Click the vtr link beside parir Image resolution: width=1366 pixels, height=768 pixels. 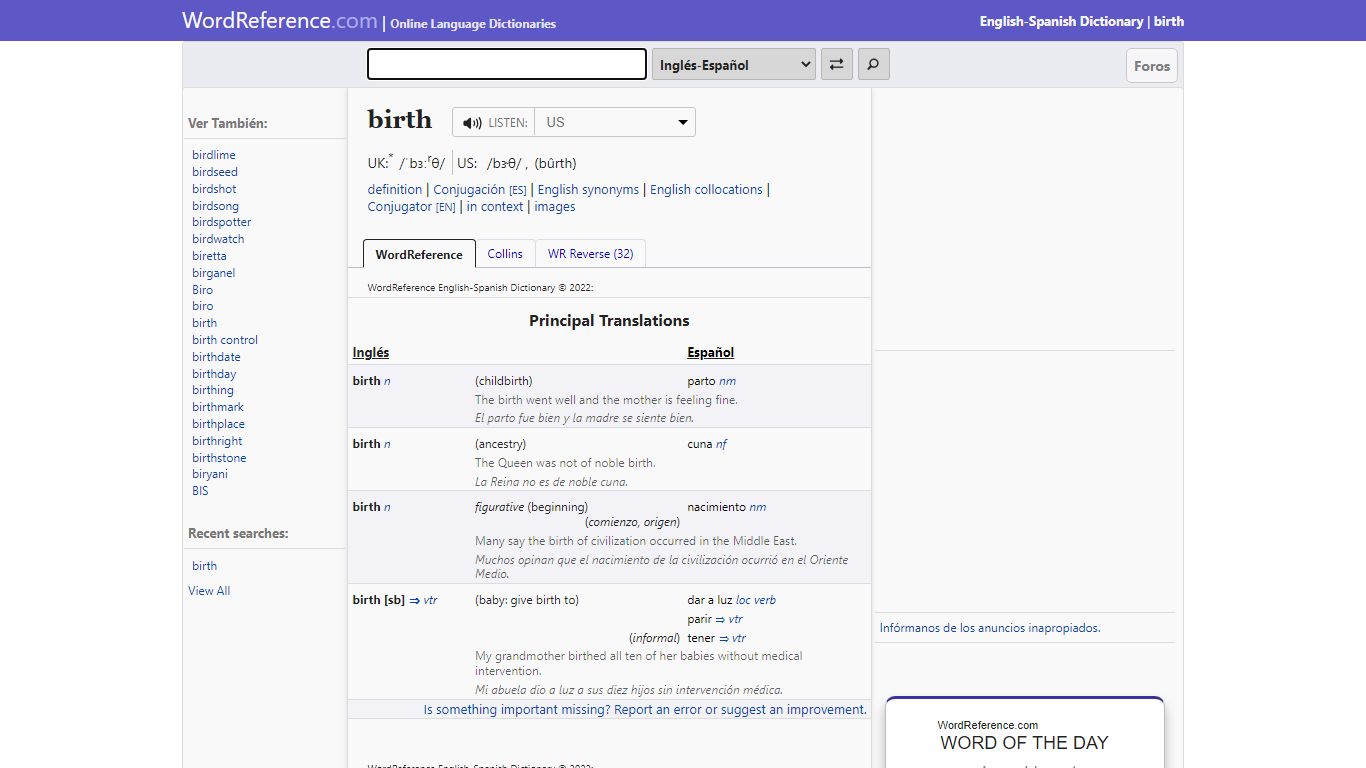[728, 619]
